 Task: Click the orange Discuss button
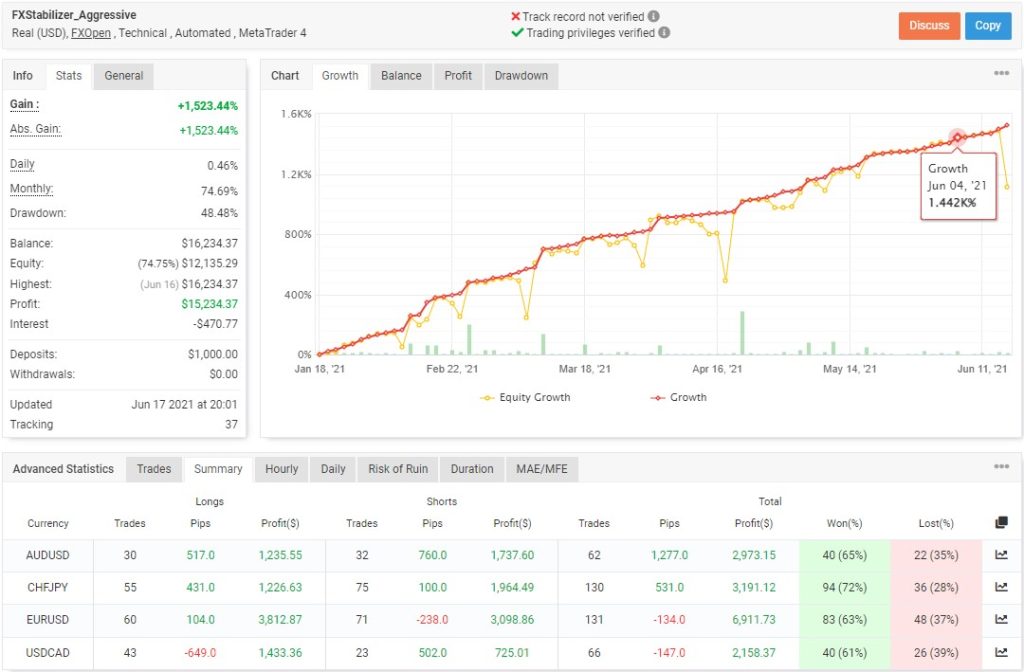click(929, 25)
